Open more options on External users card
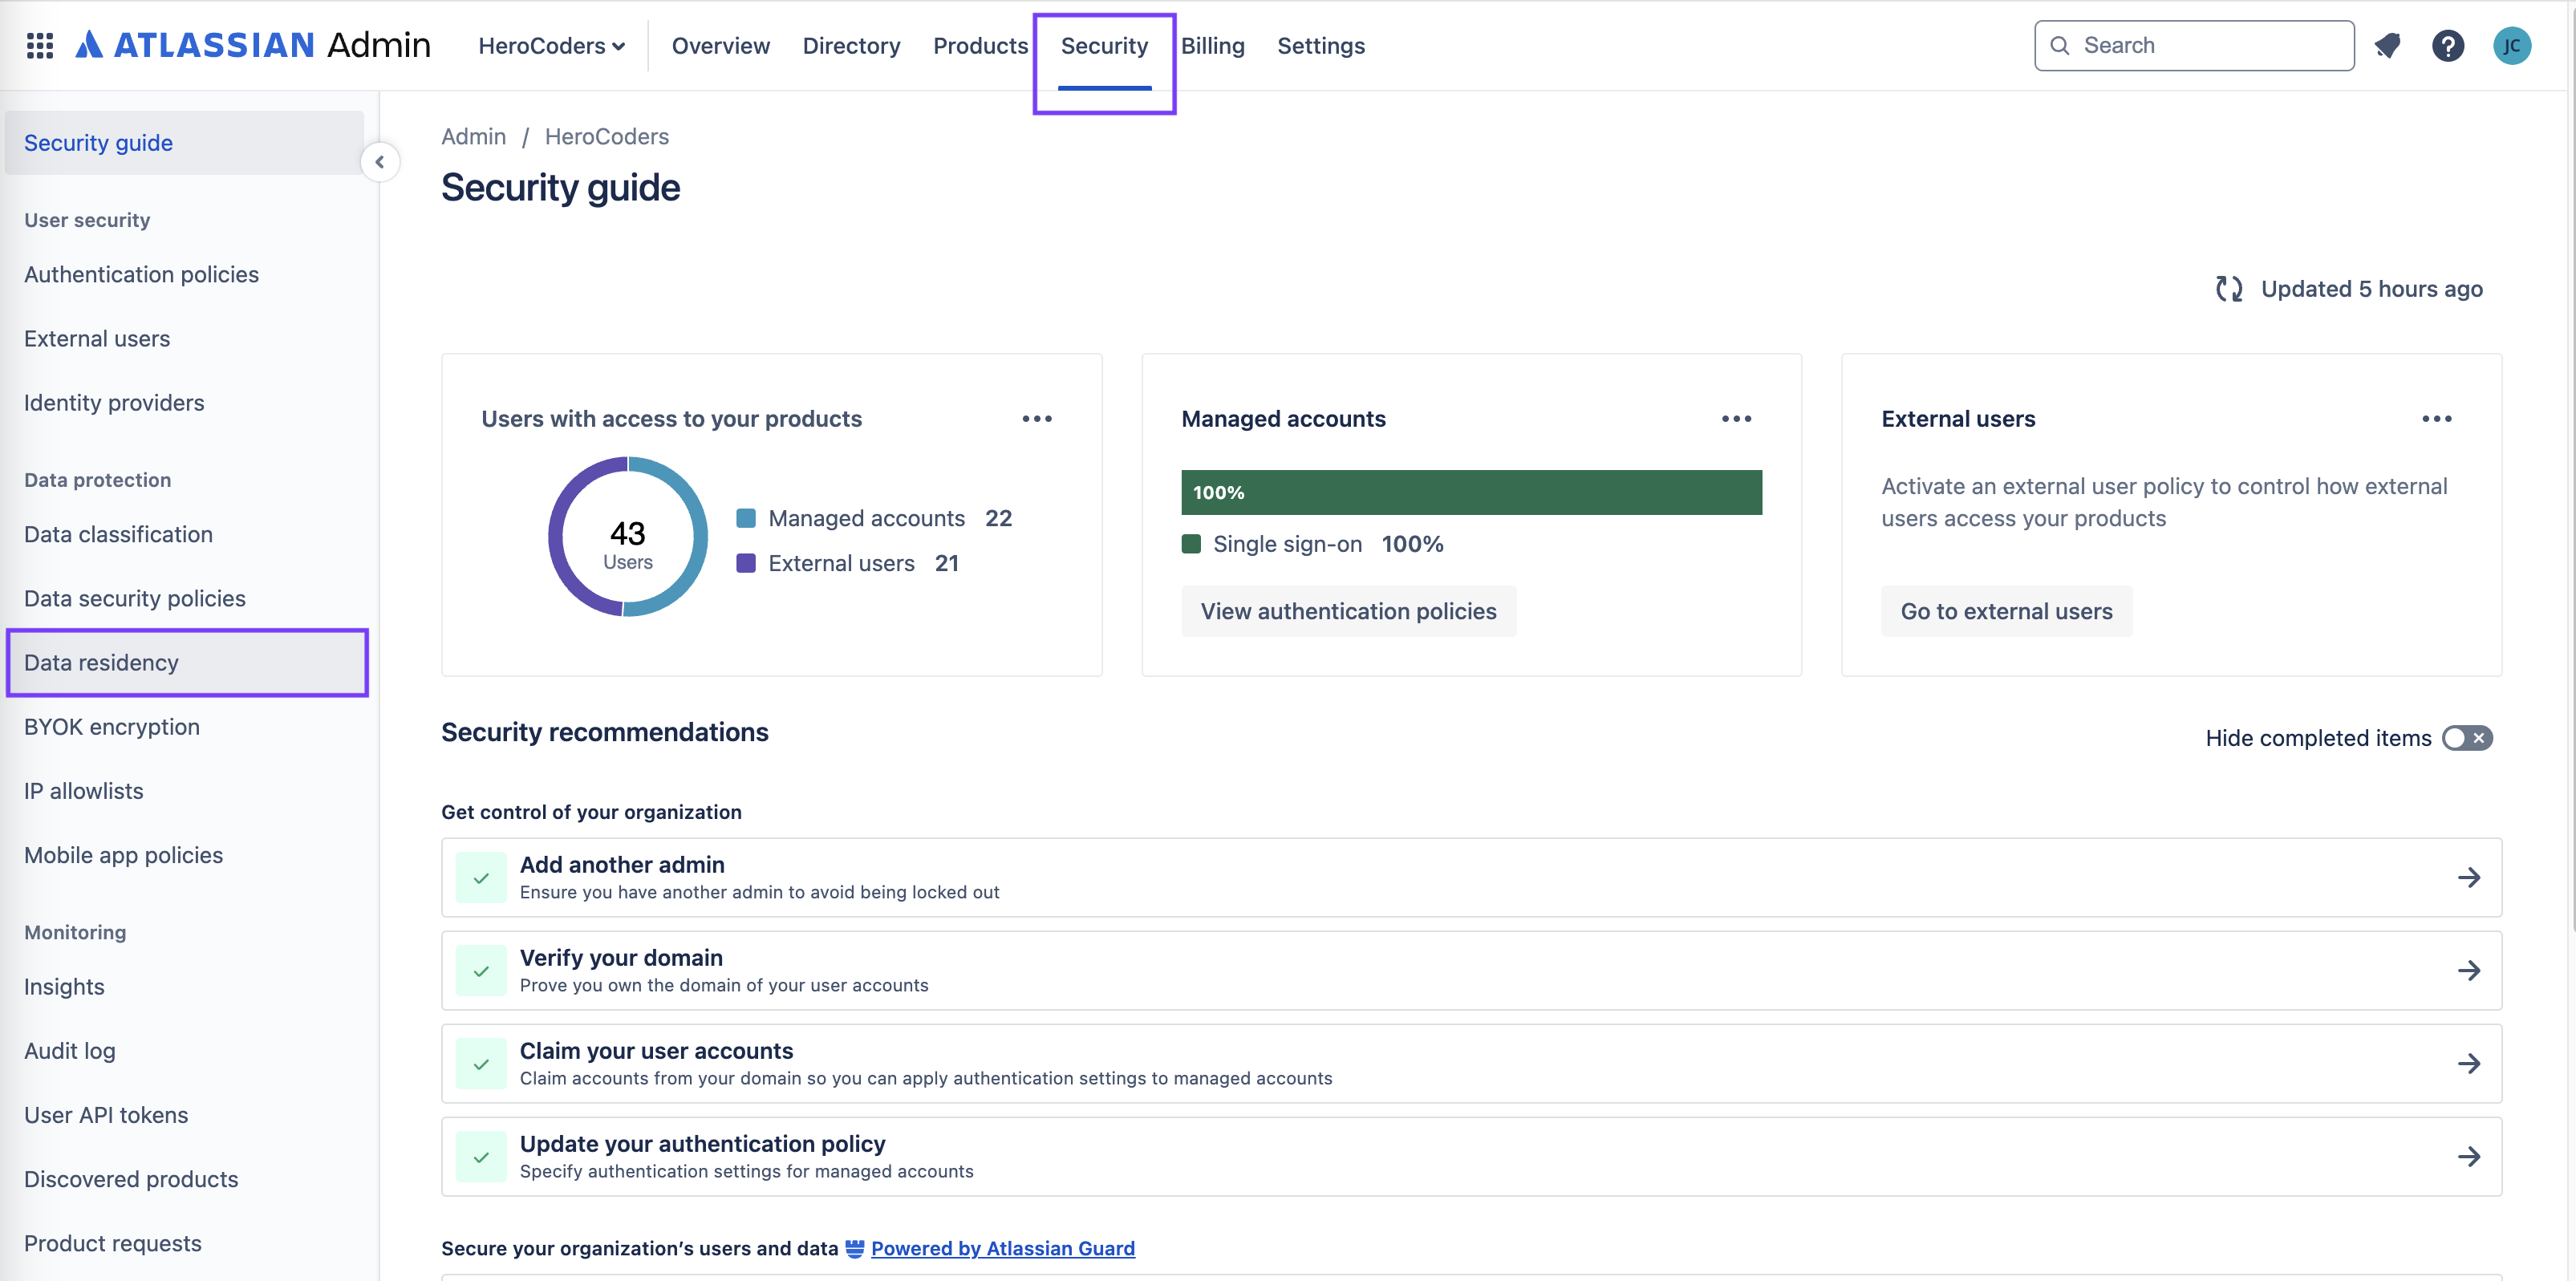2576x1281 pixels. [2436, 419]
